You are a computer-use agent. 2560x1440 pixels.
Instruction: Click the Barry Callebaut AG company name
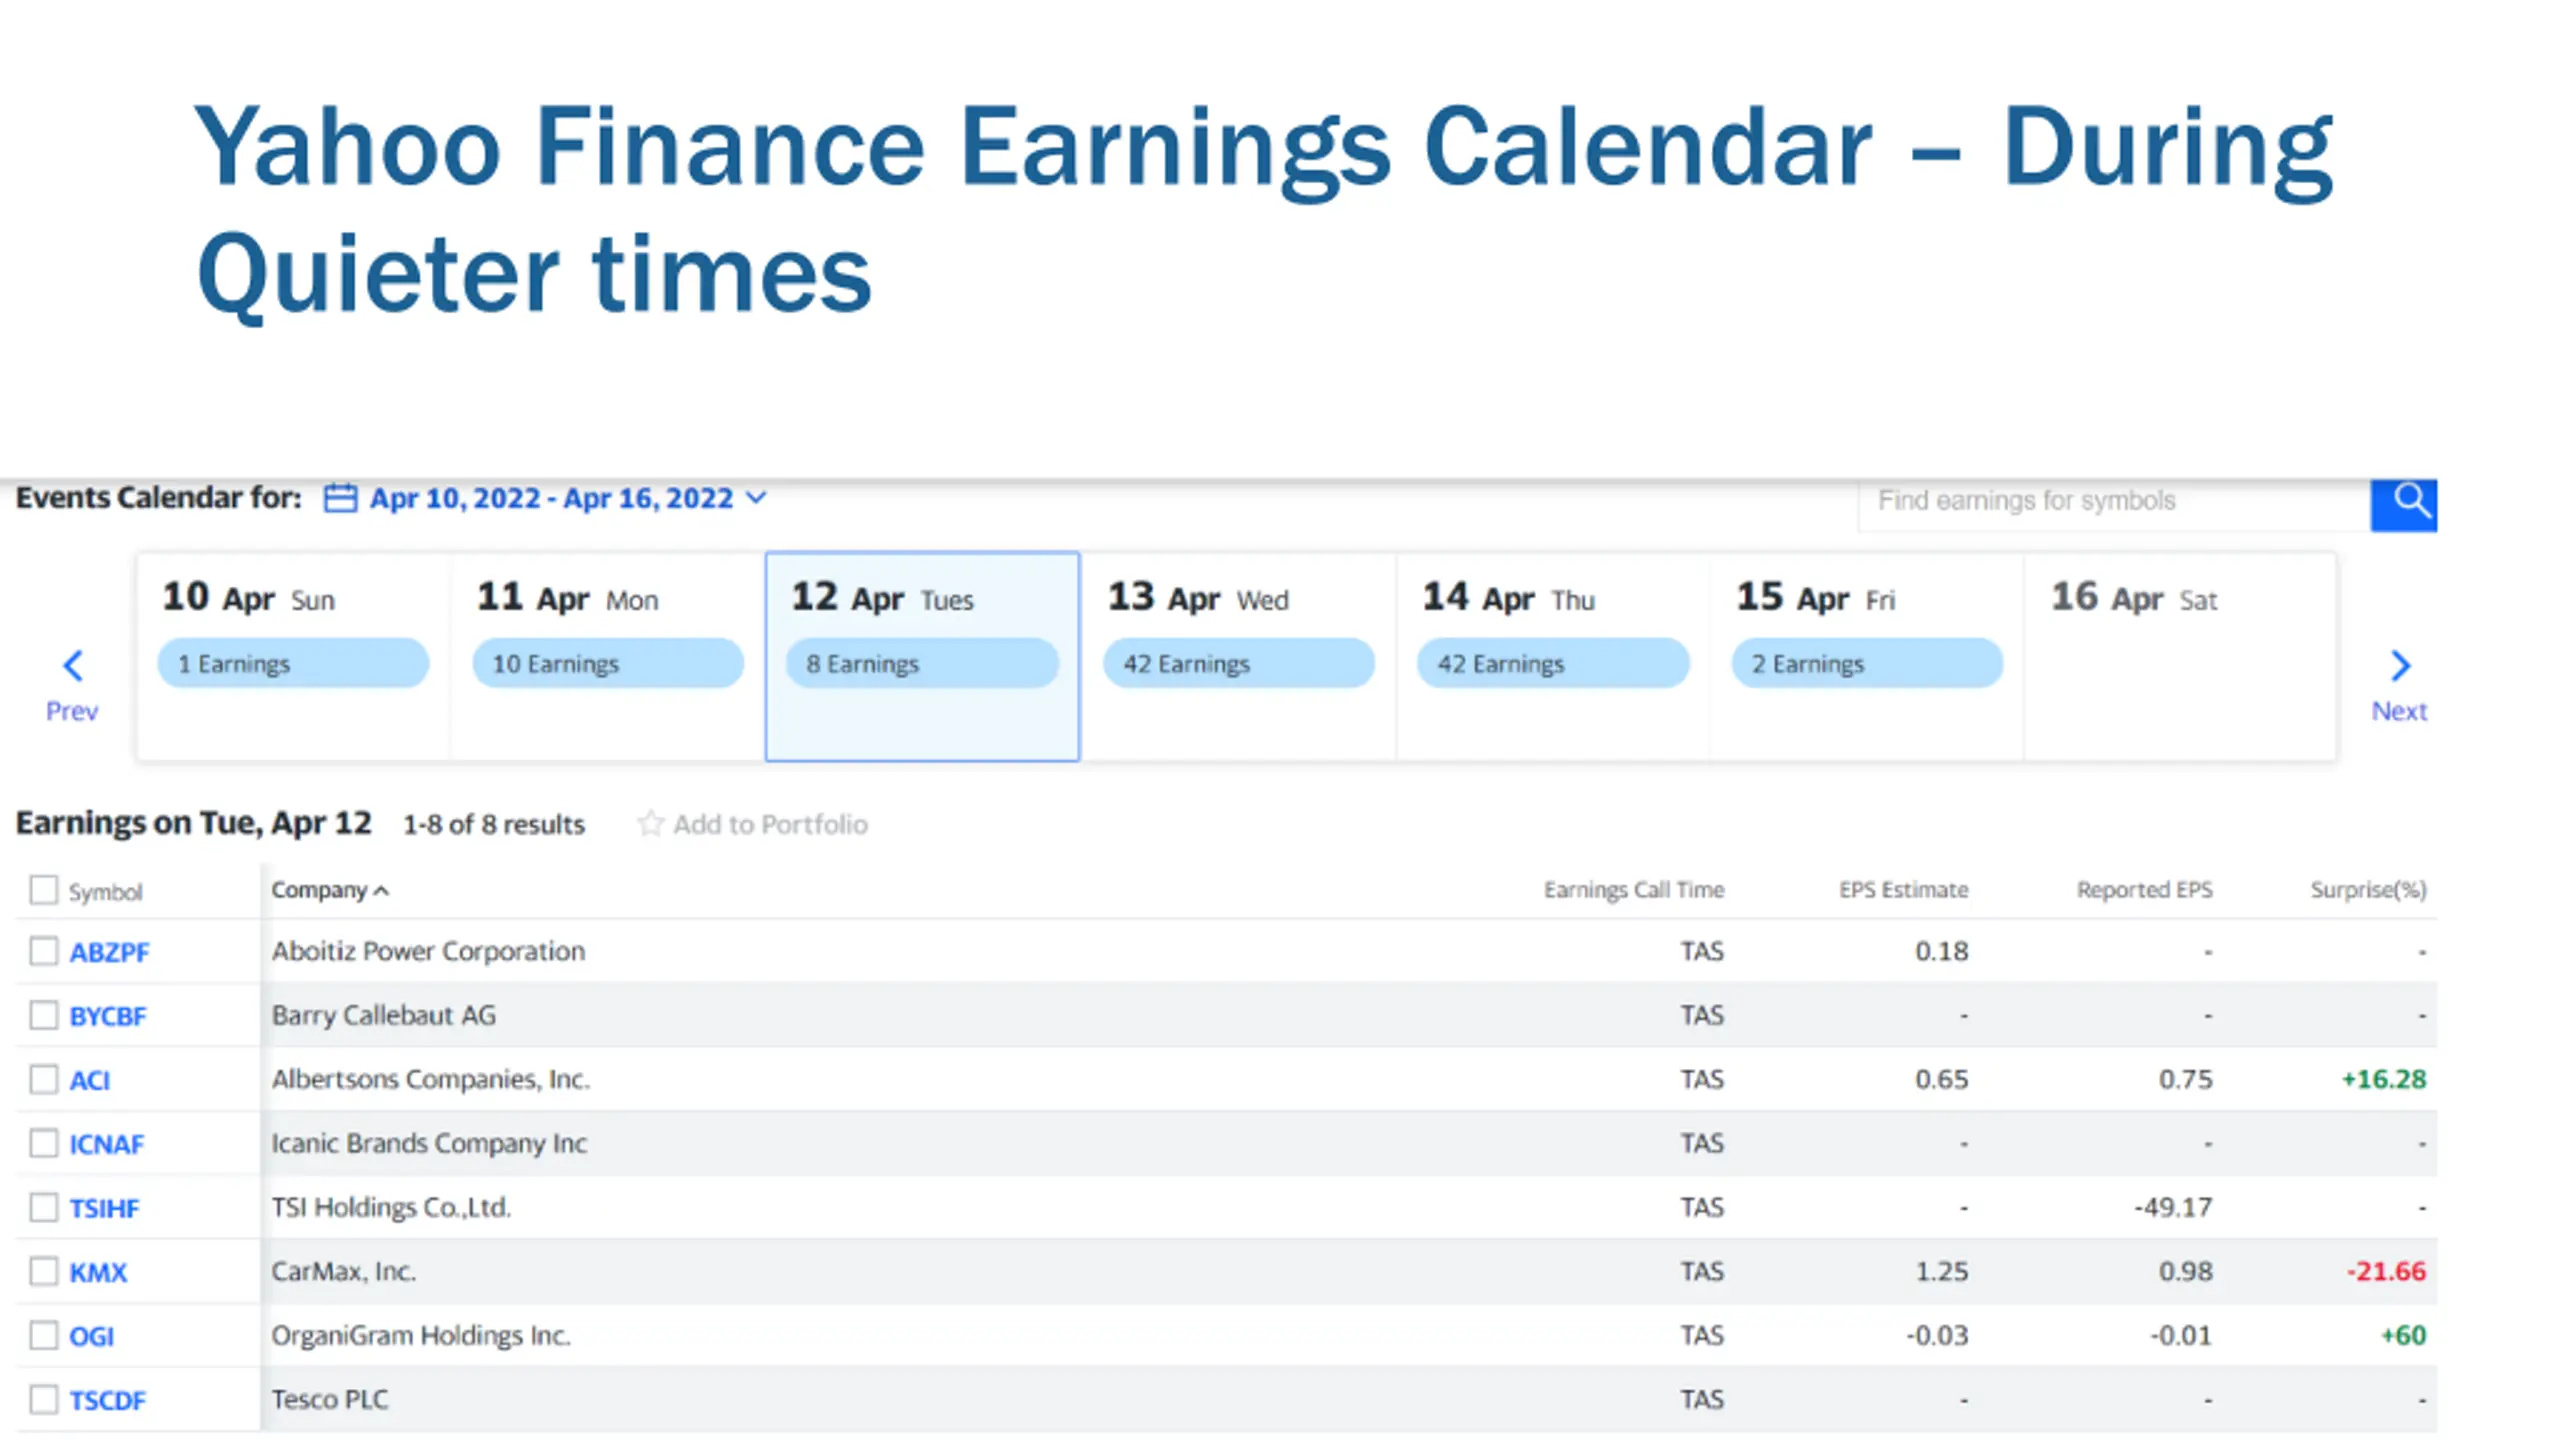pos(383,1015)
